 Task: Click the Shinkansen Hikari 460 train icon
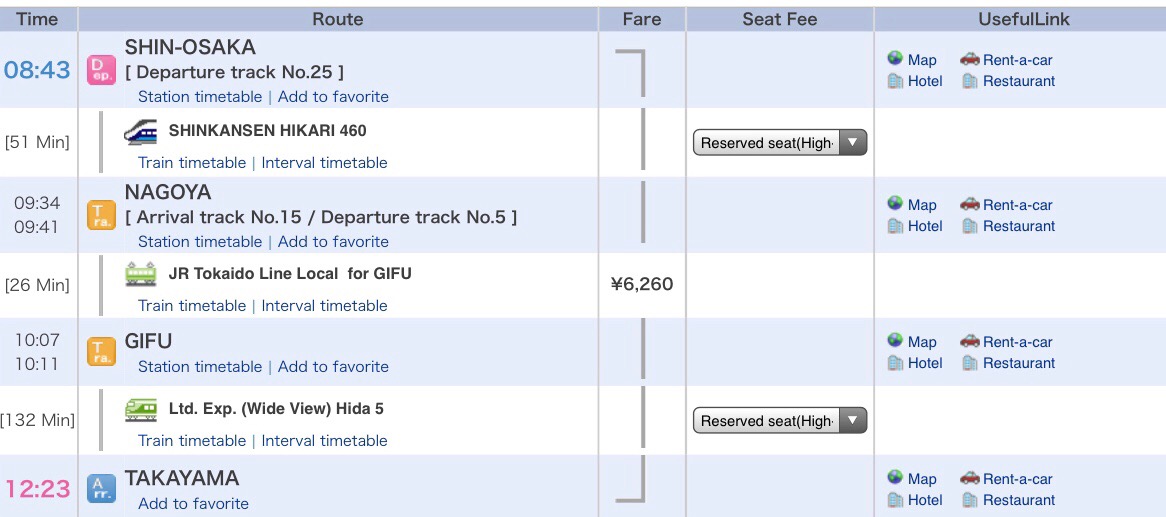[x=141, y=132]
